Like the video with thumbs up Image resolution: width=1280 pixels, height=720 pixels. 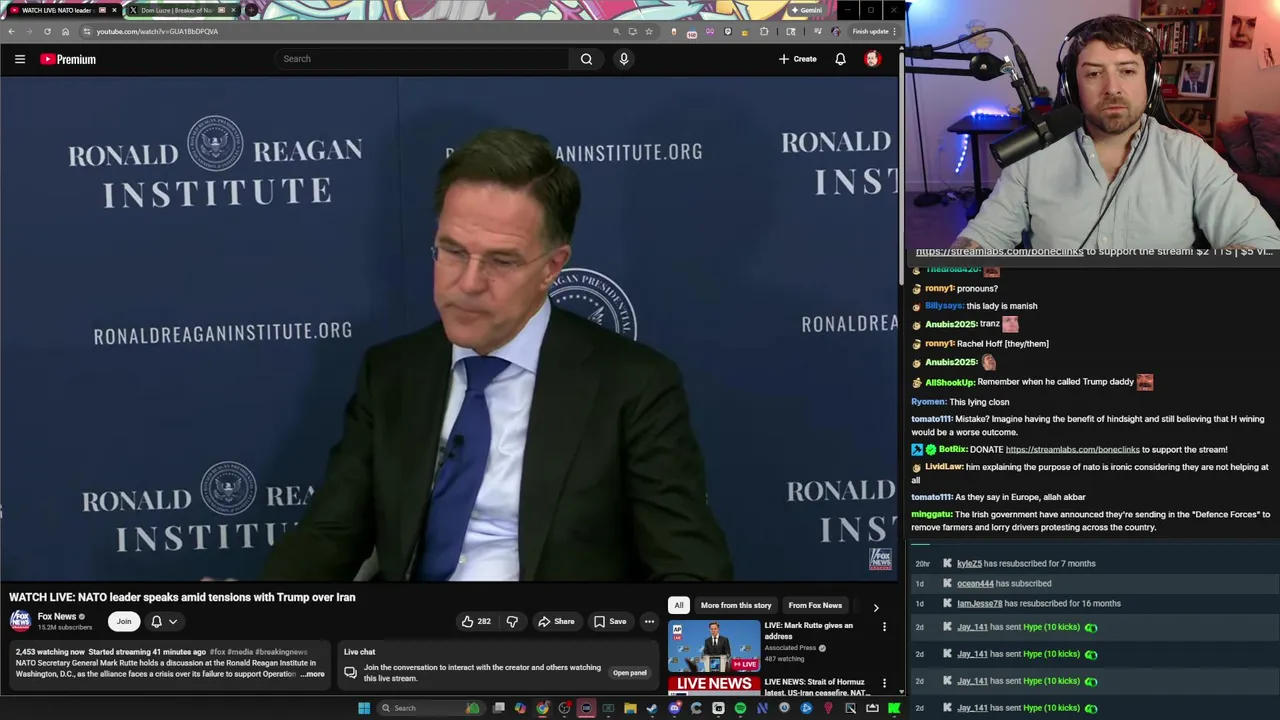coord(476,621)
